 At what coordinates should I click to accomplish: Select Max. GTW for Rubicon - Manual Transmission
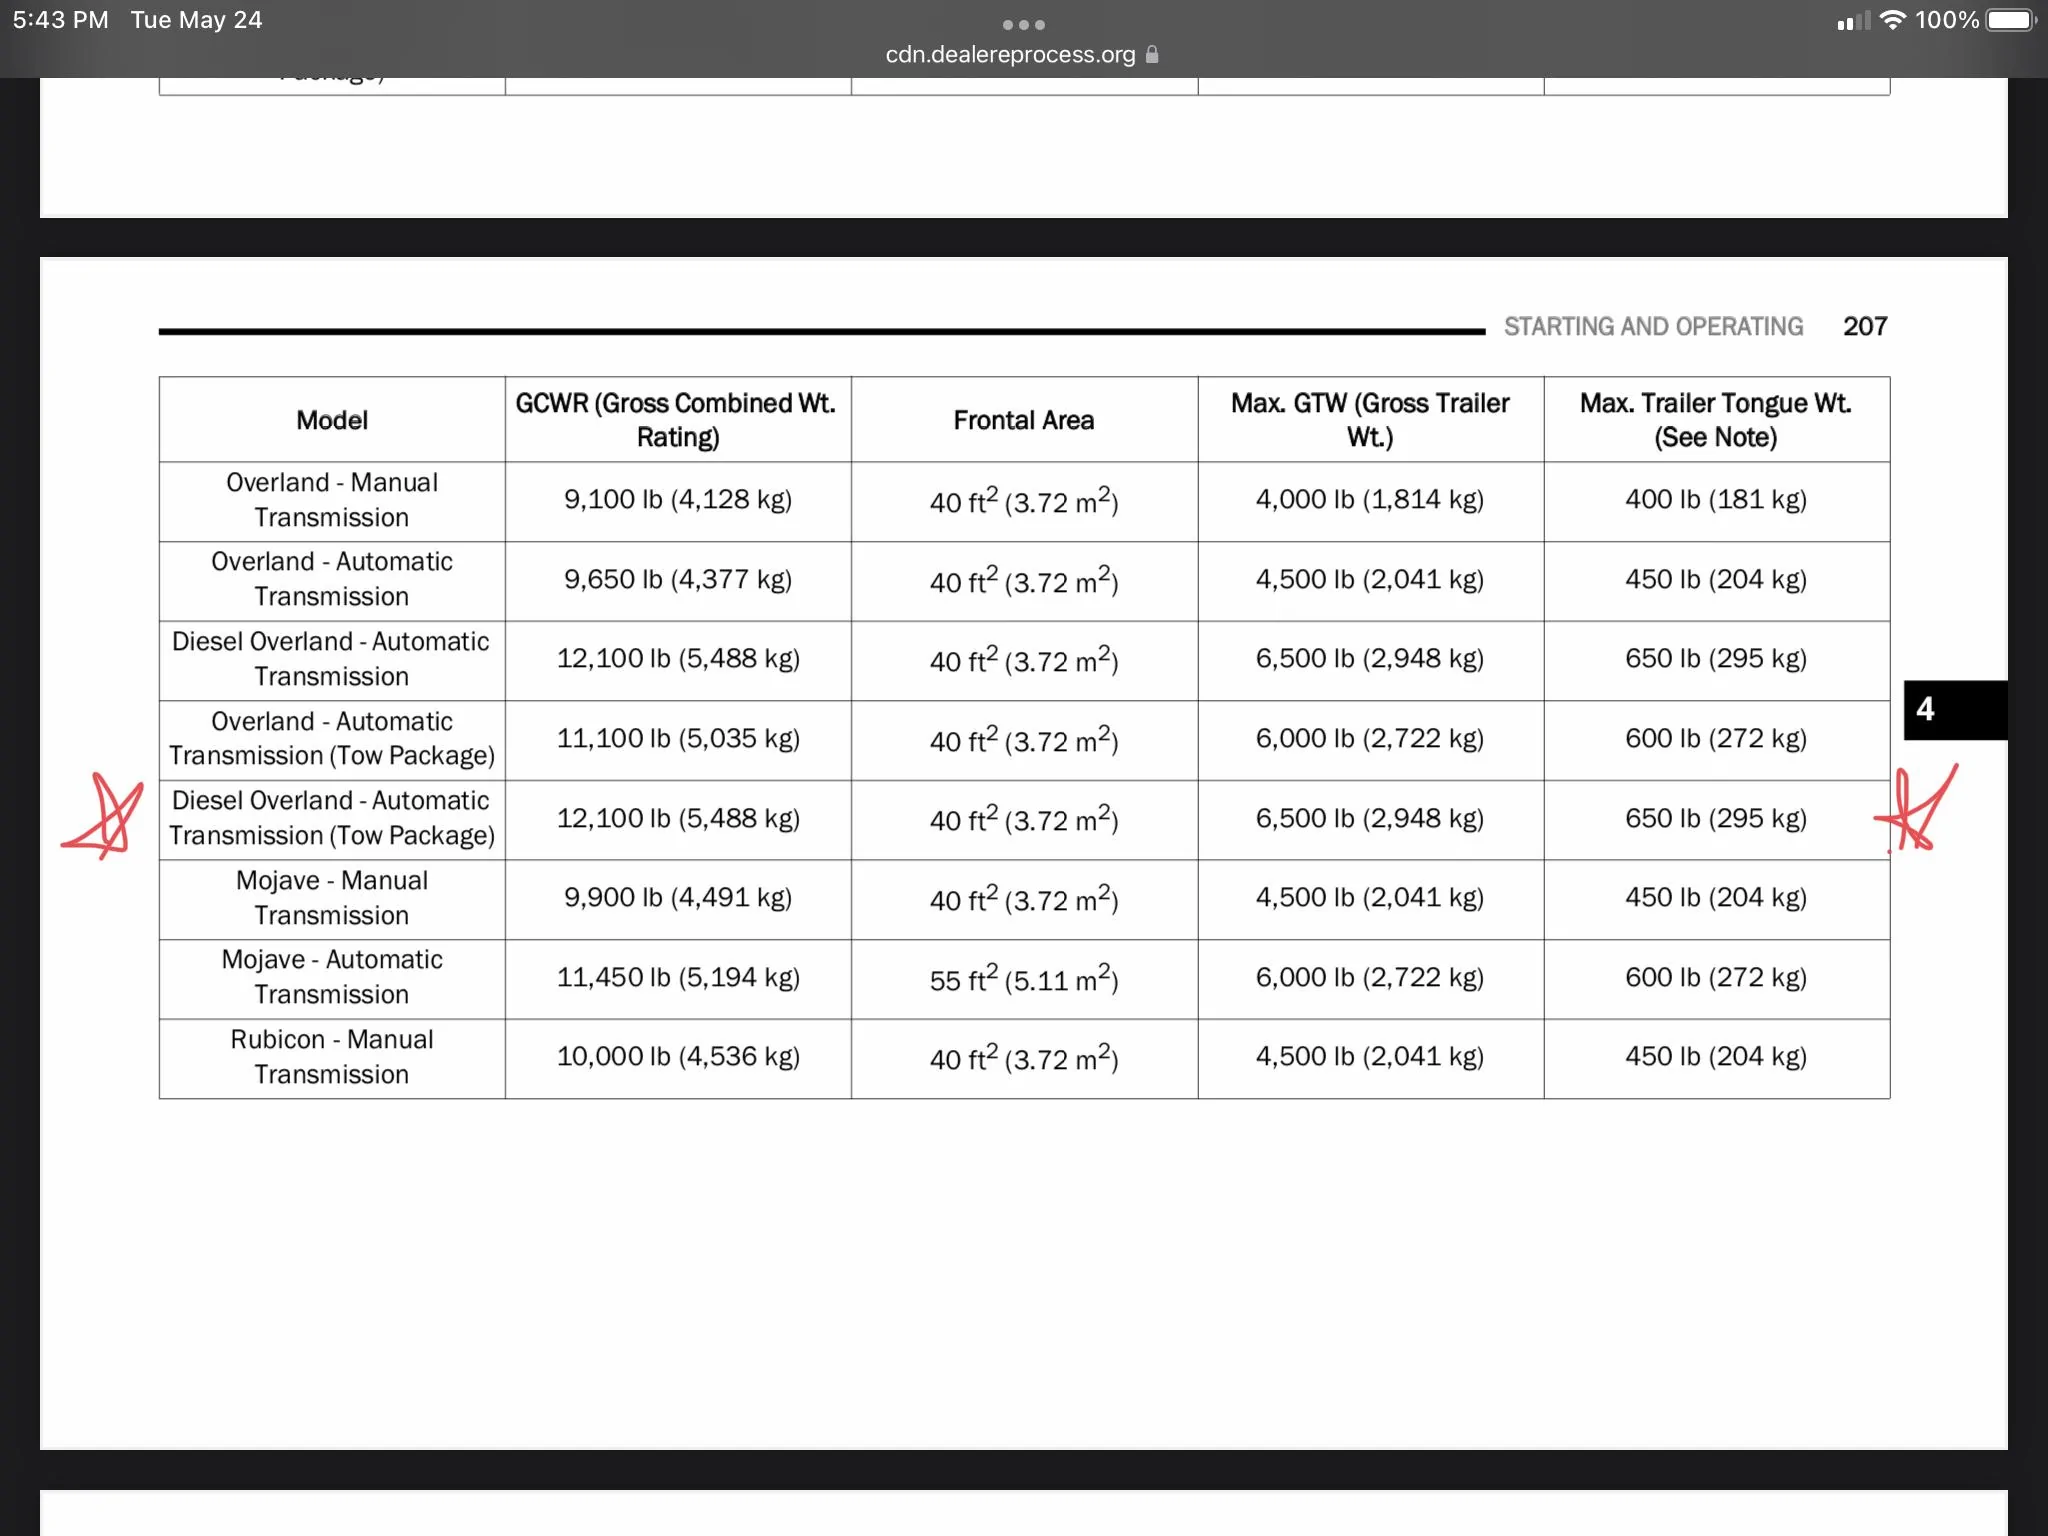pyautogui.click(x=1370, y=1058)
